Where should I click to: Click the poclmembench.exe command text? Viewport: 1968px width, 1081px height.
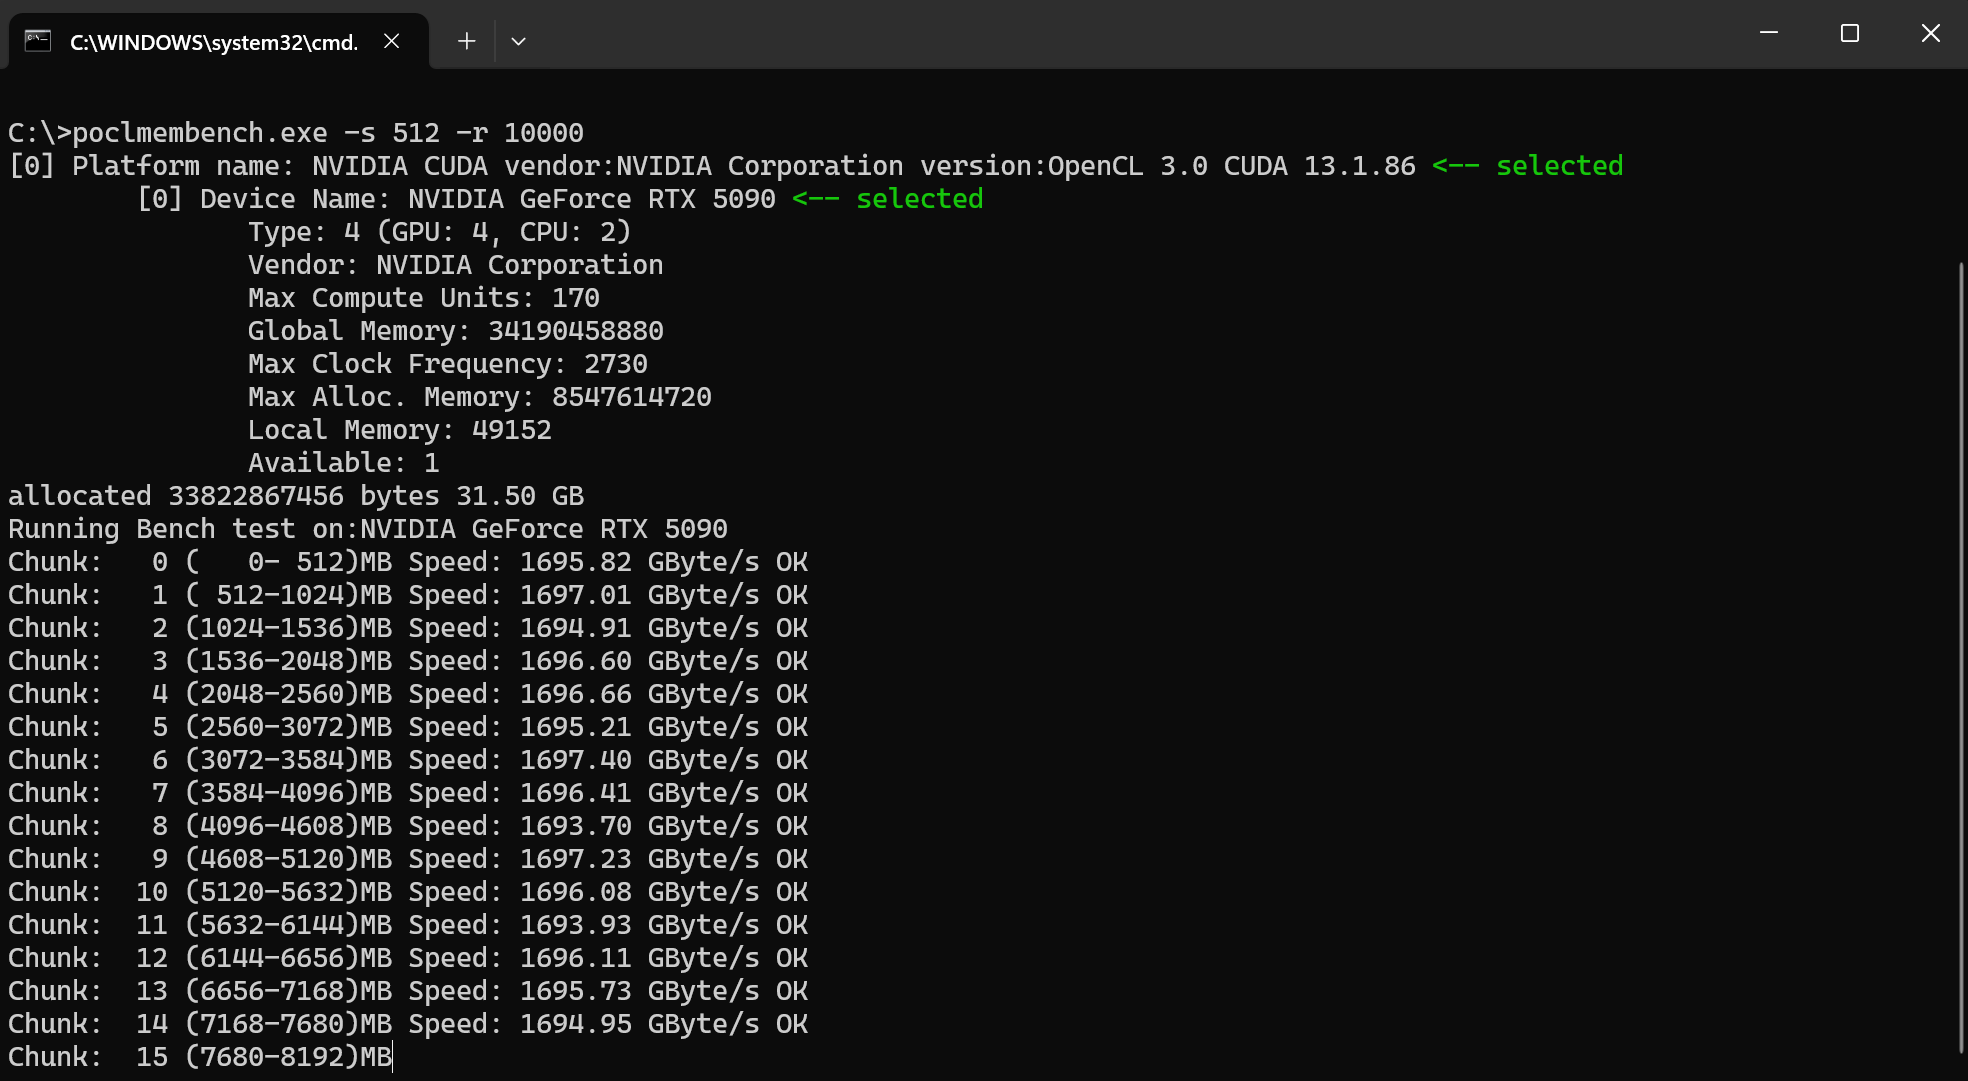[200, 133]
